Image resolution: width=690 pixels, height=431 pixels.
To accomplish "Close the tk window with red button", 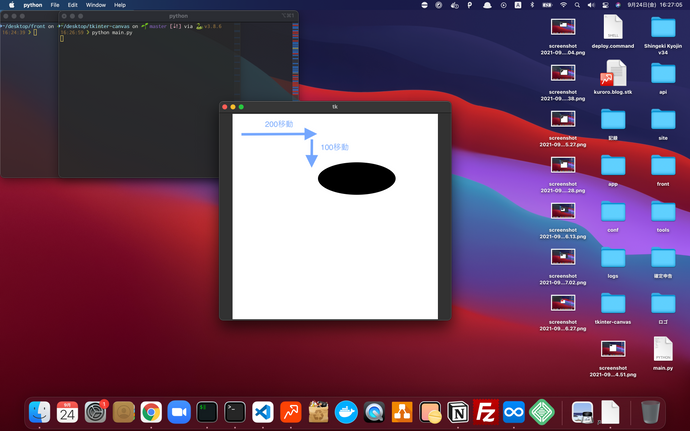I will 225,107.
